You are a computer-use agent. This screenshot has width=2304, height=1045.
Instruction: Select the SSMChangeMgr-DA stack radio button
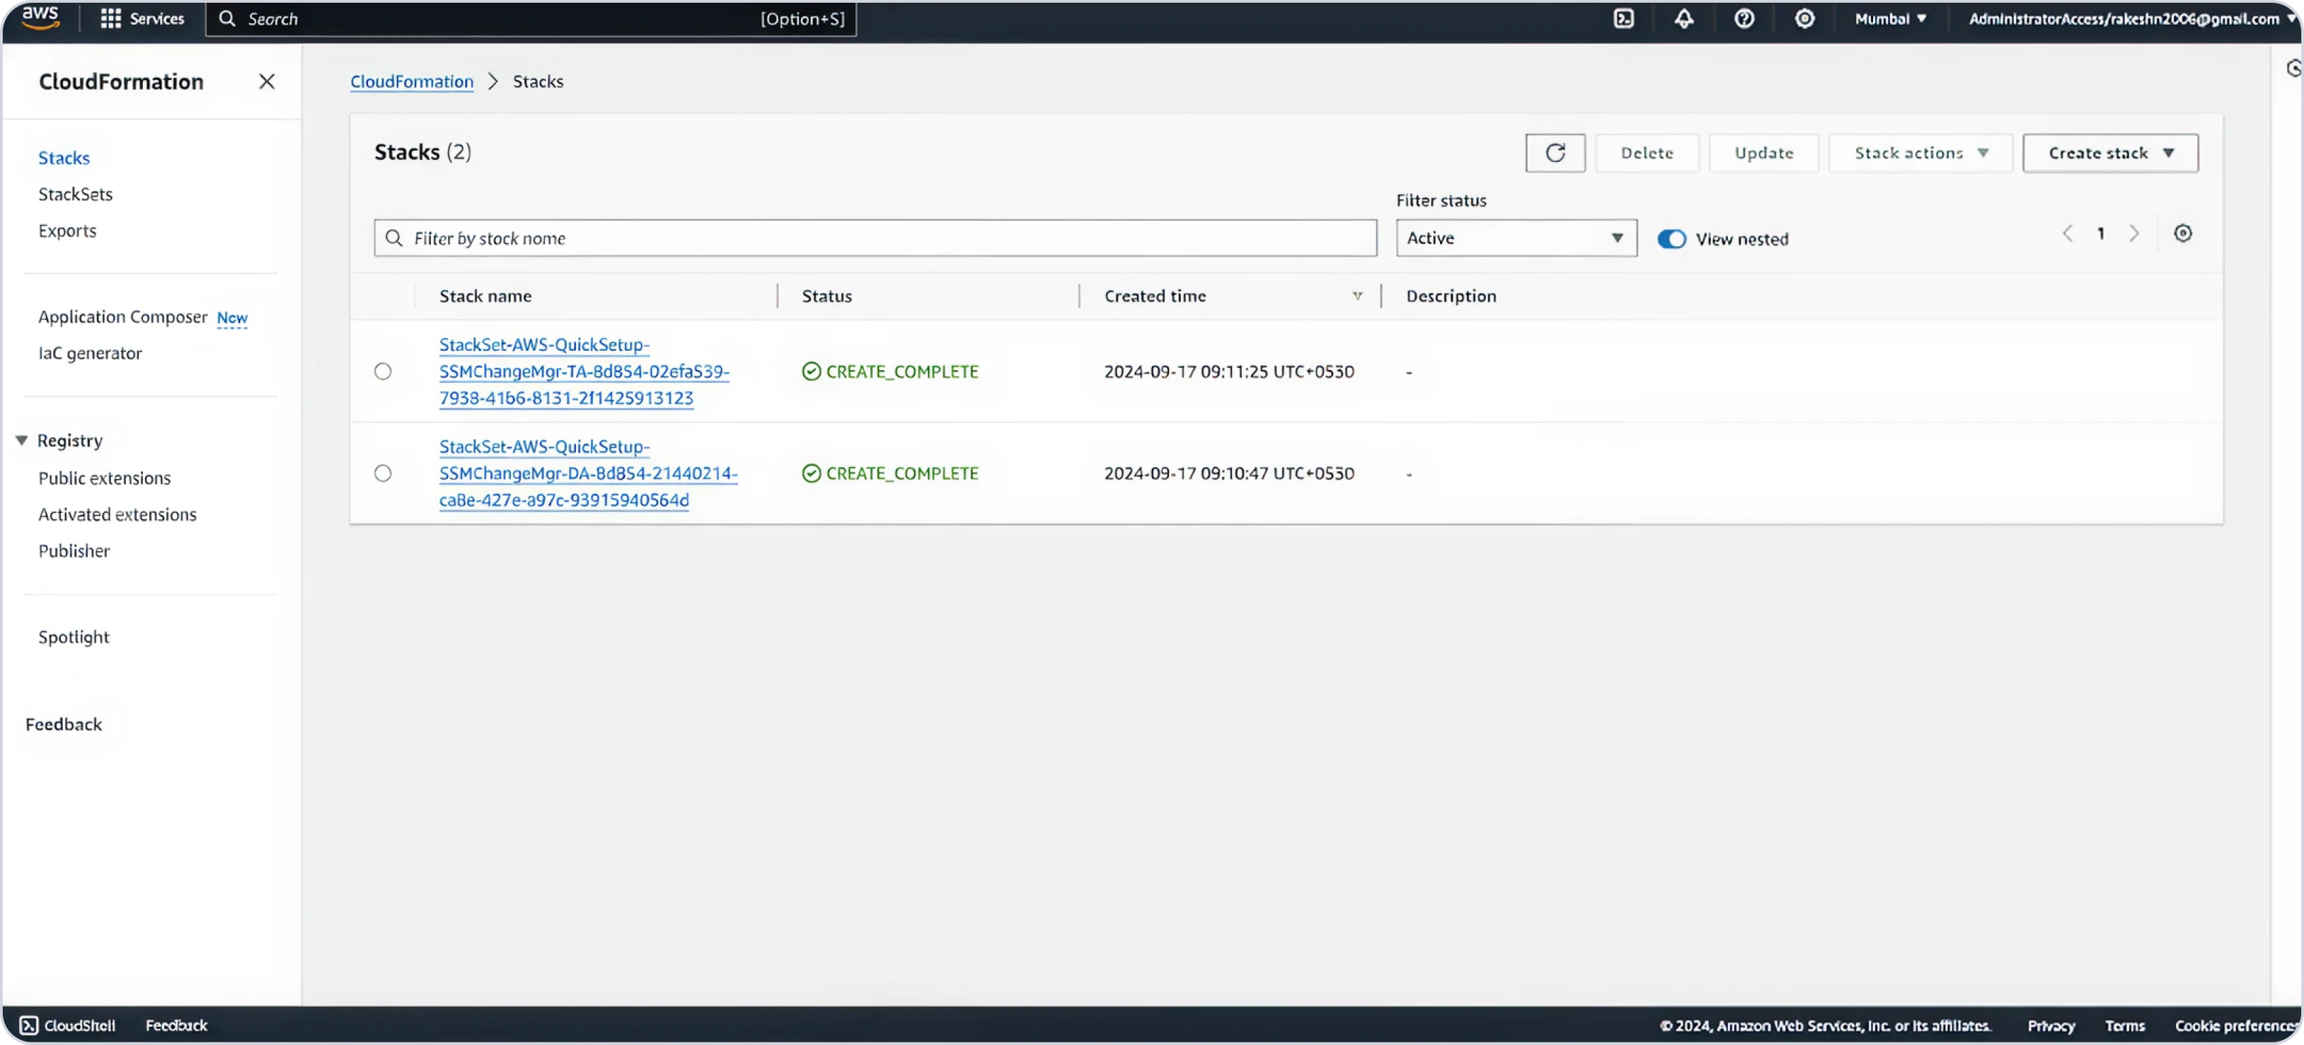383,473
